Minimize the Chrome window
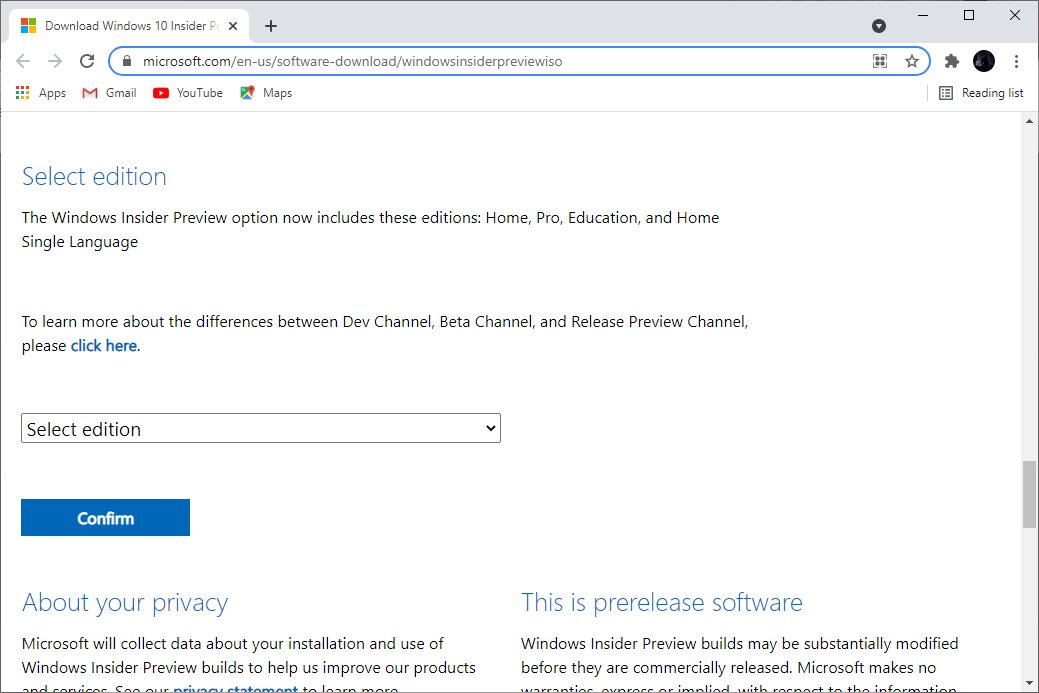Viewport: 1039px width, 693px height. pos(923,15)
